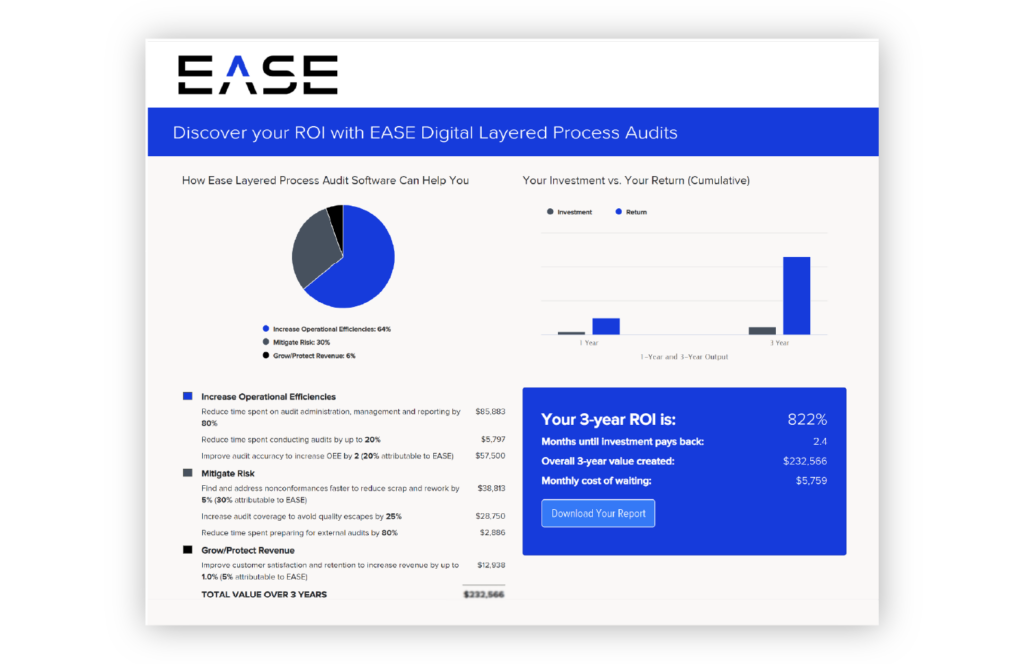Click blue square beside Increase Operational Efficiencies heading

point(187,396)
